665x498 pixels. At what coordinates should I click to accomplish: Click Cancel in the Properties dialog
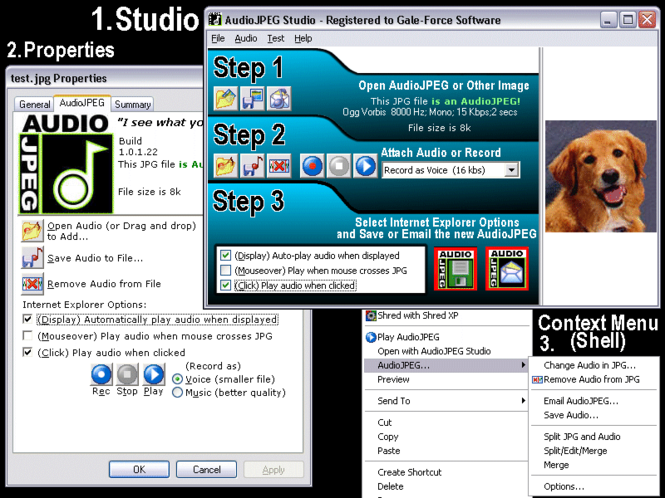point(207,470)
